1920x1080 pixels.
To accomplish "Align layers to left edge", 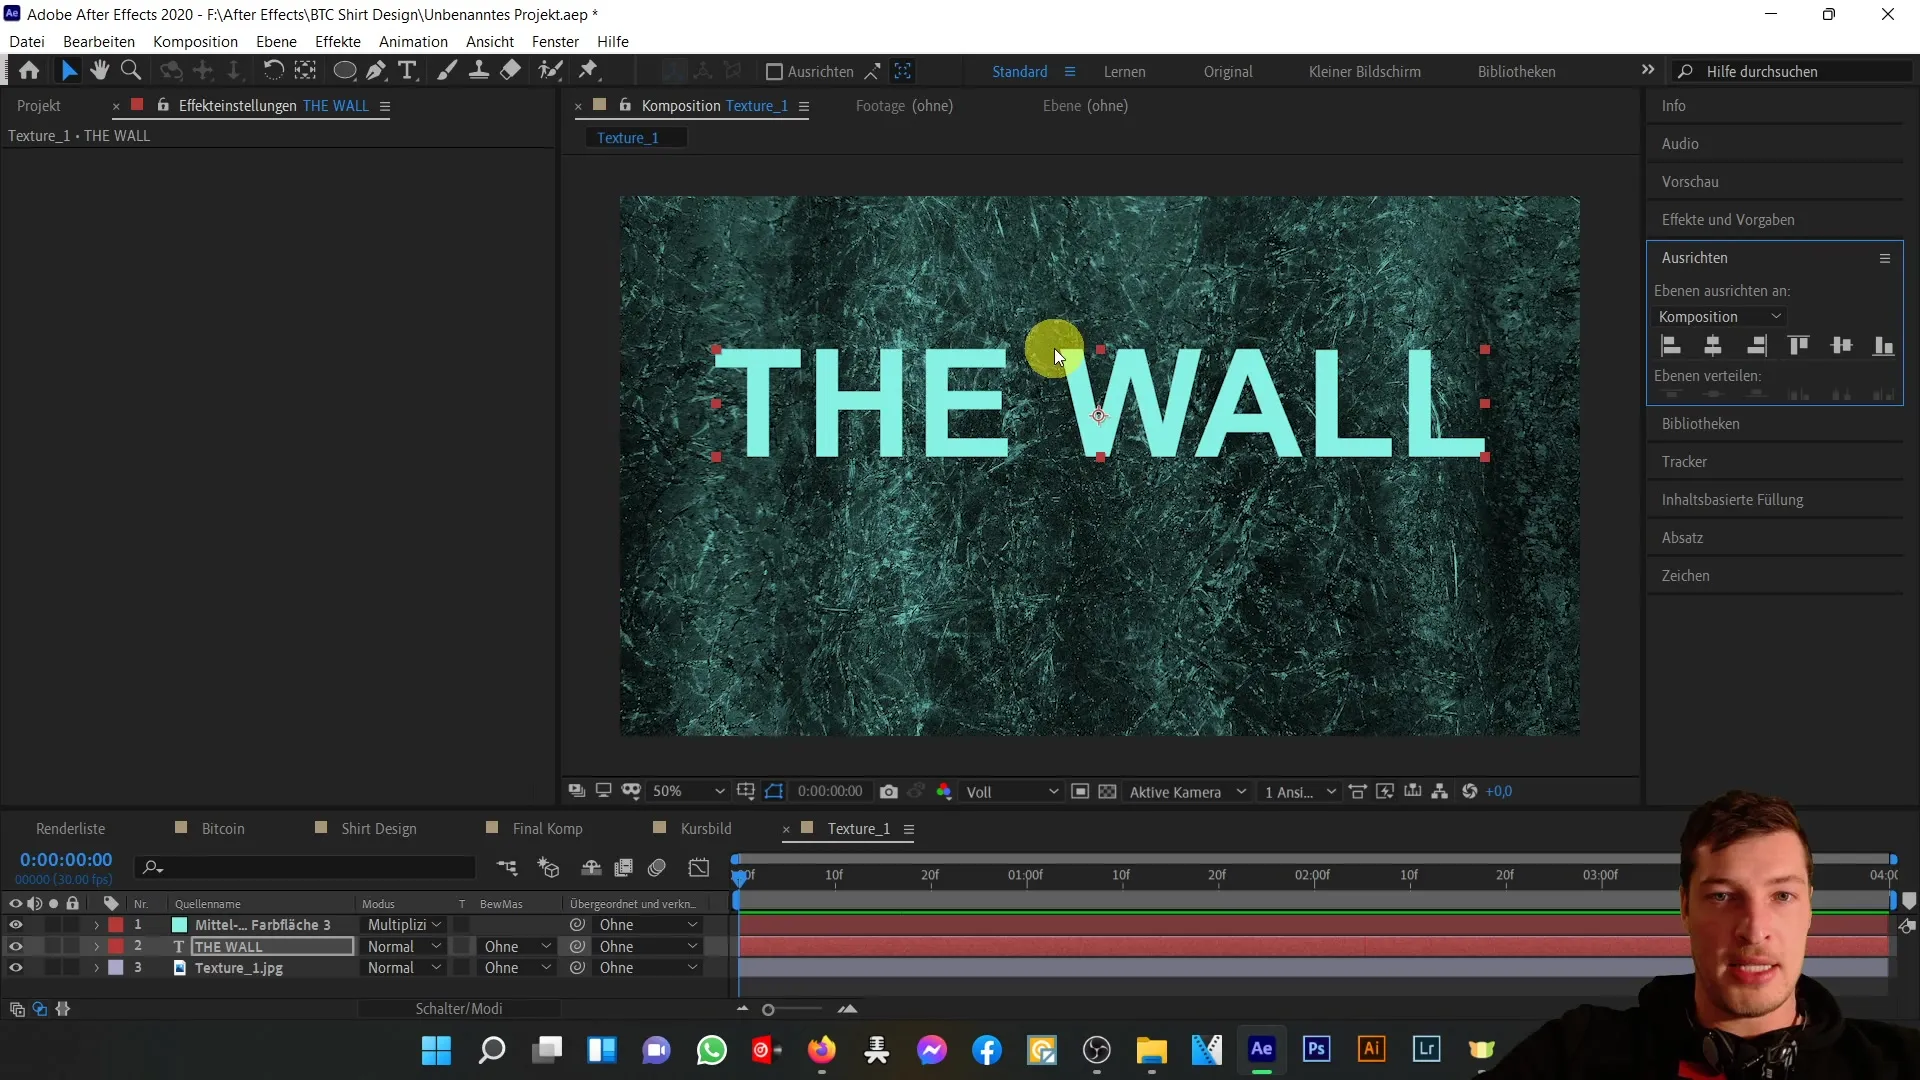I will pos(1670,346).
